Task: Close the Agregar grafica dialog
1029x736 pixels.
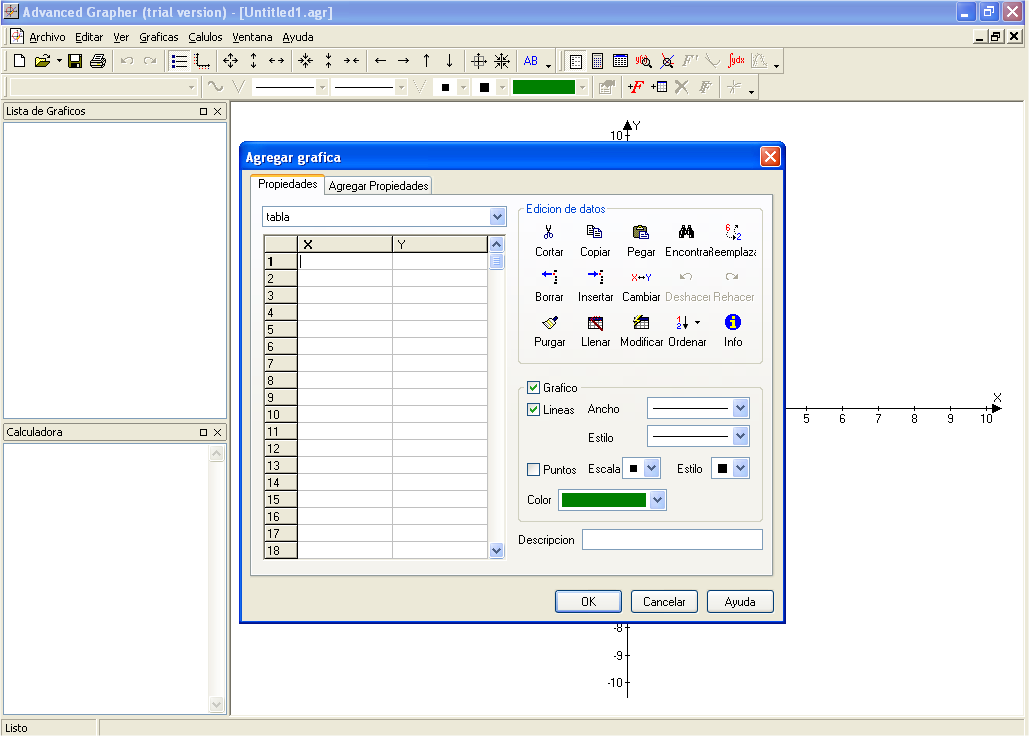Action: [770, 157]
